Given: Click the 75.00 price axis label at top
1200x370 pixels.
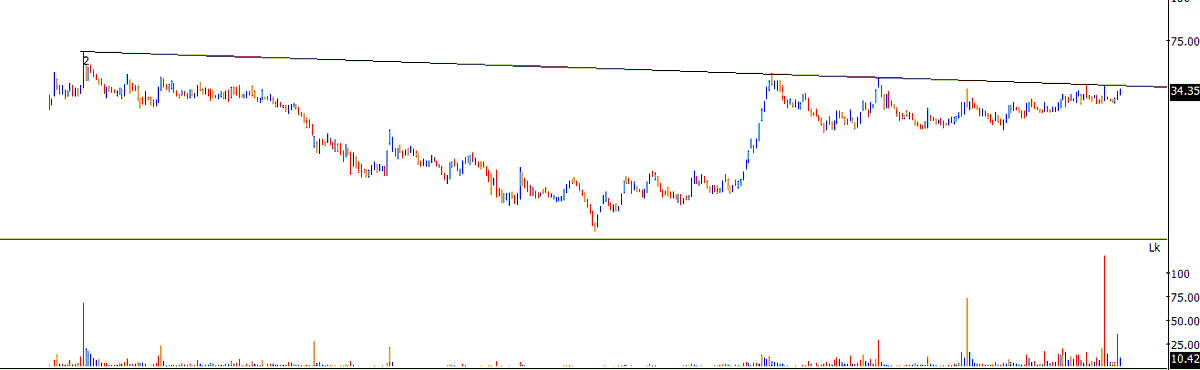Looking at the screenshot, I should [1185, 41].
